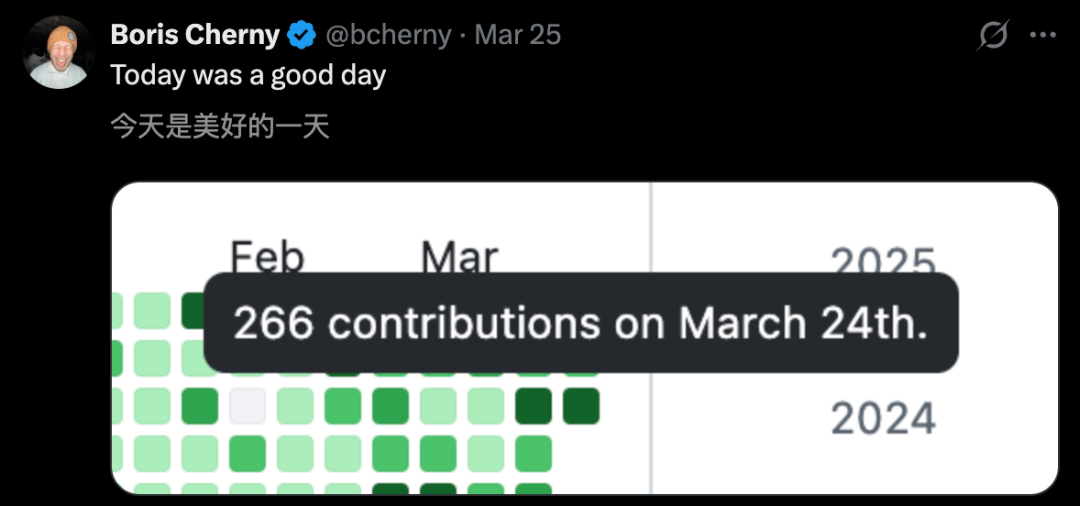Click the dark green cell left of the tooltip

tap(193, 310)
